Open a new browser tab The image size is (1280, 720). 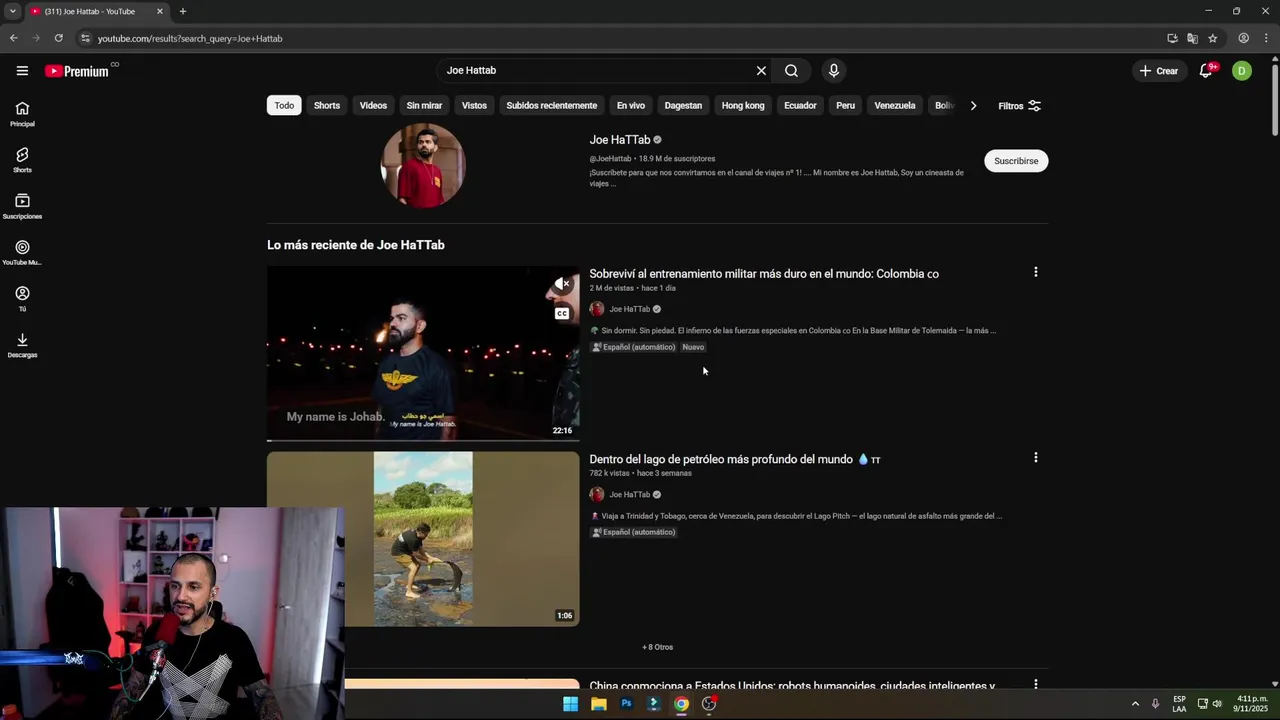182,11
